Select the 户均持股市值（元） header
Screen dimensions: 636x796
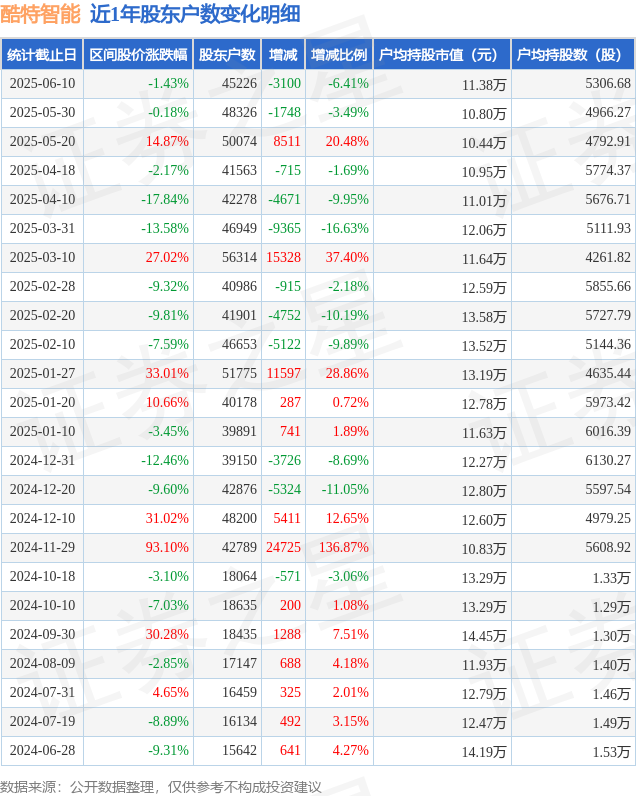coord(442,54)
